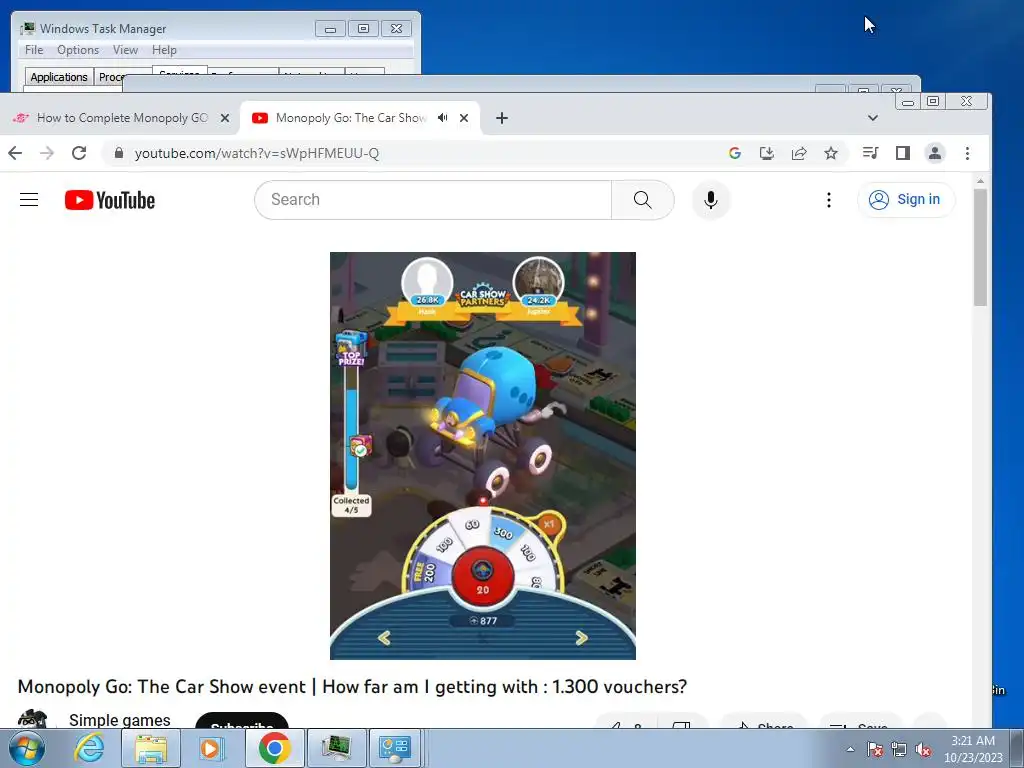Click the clock showing 3:21 AM
This screenshot has height=768, width=1024.
click(973, 741)
